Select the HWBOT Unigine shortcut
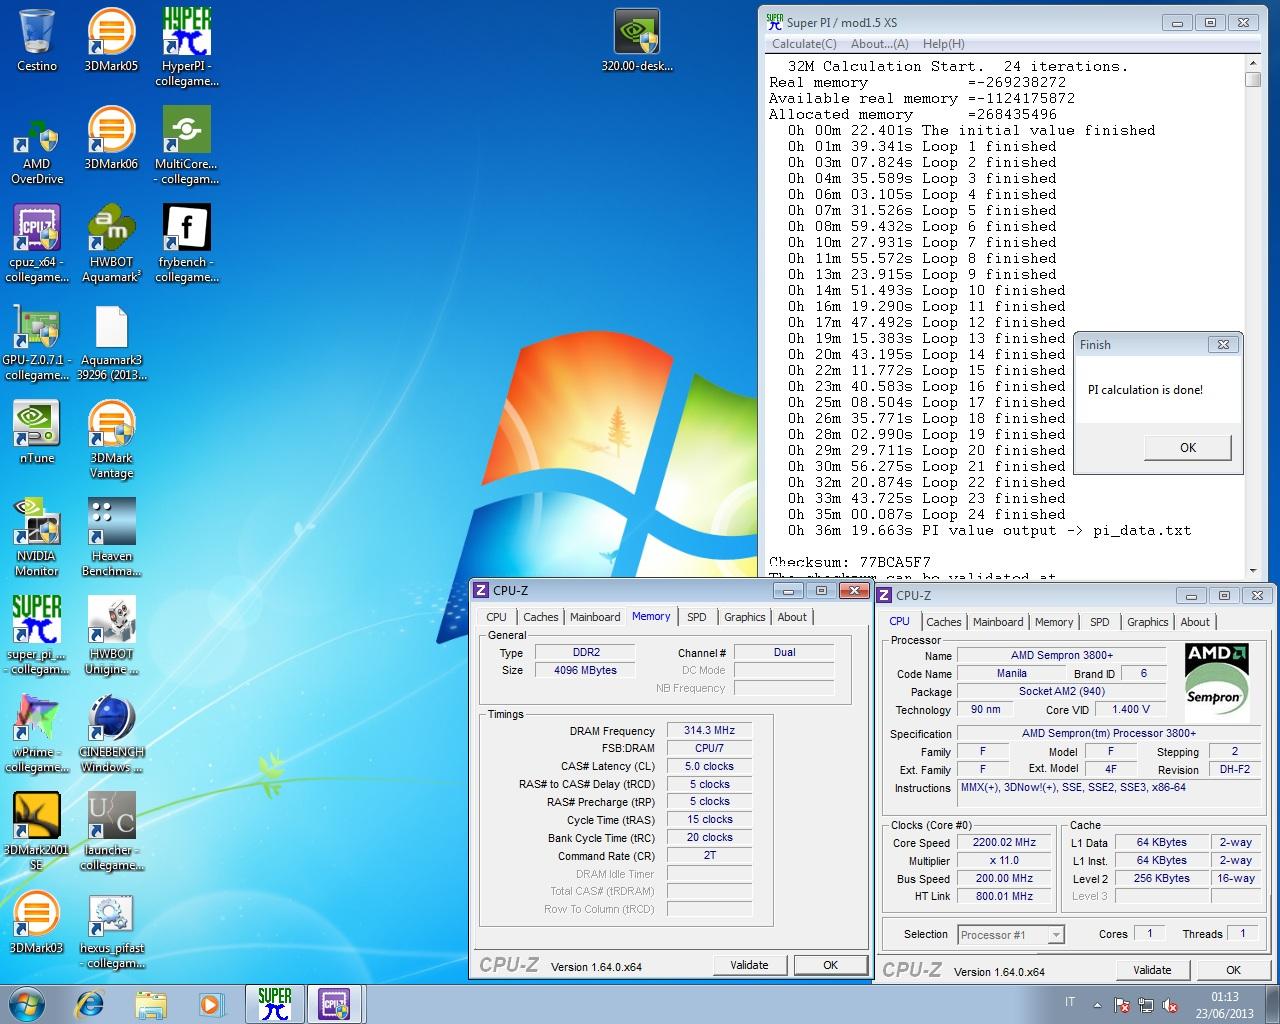The width and height of the screenshot is (1280, 1024). click(x=111, y=636)
